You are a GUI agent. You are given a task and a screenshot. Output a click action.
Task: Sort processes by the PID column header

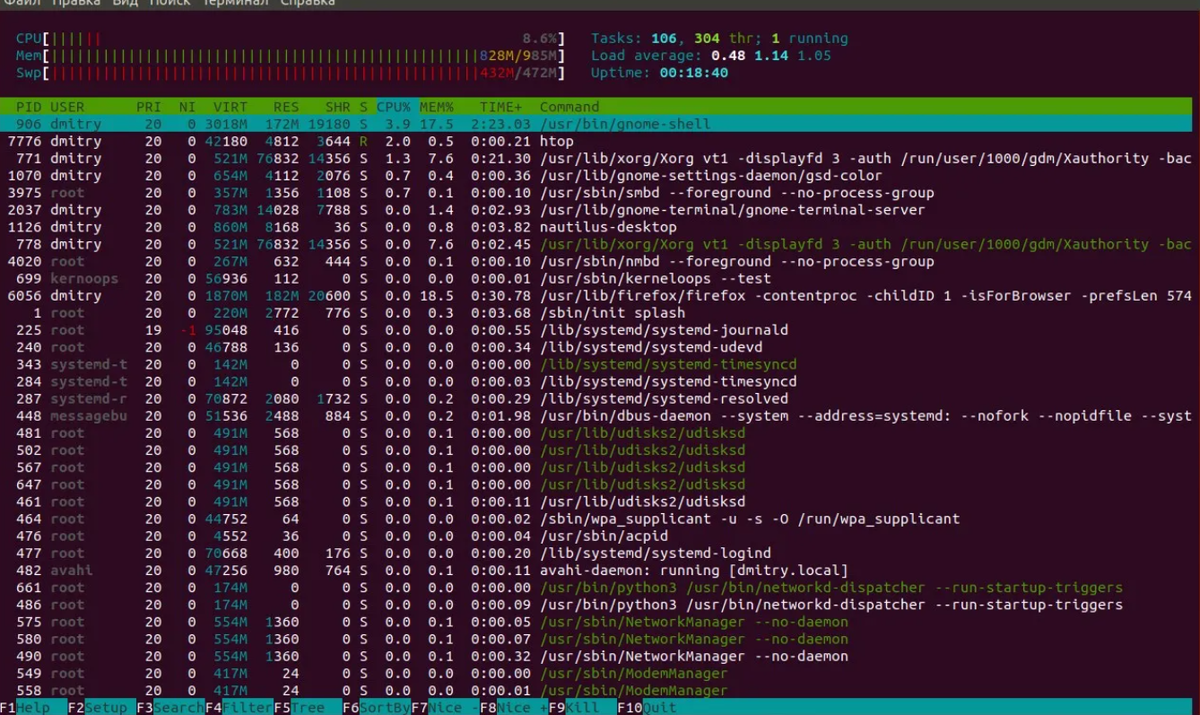(x=28, y=107)
